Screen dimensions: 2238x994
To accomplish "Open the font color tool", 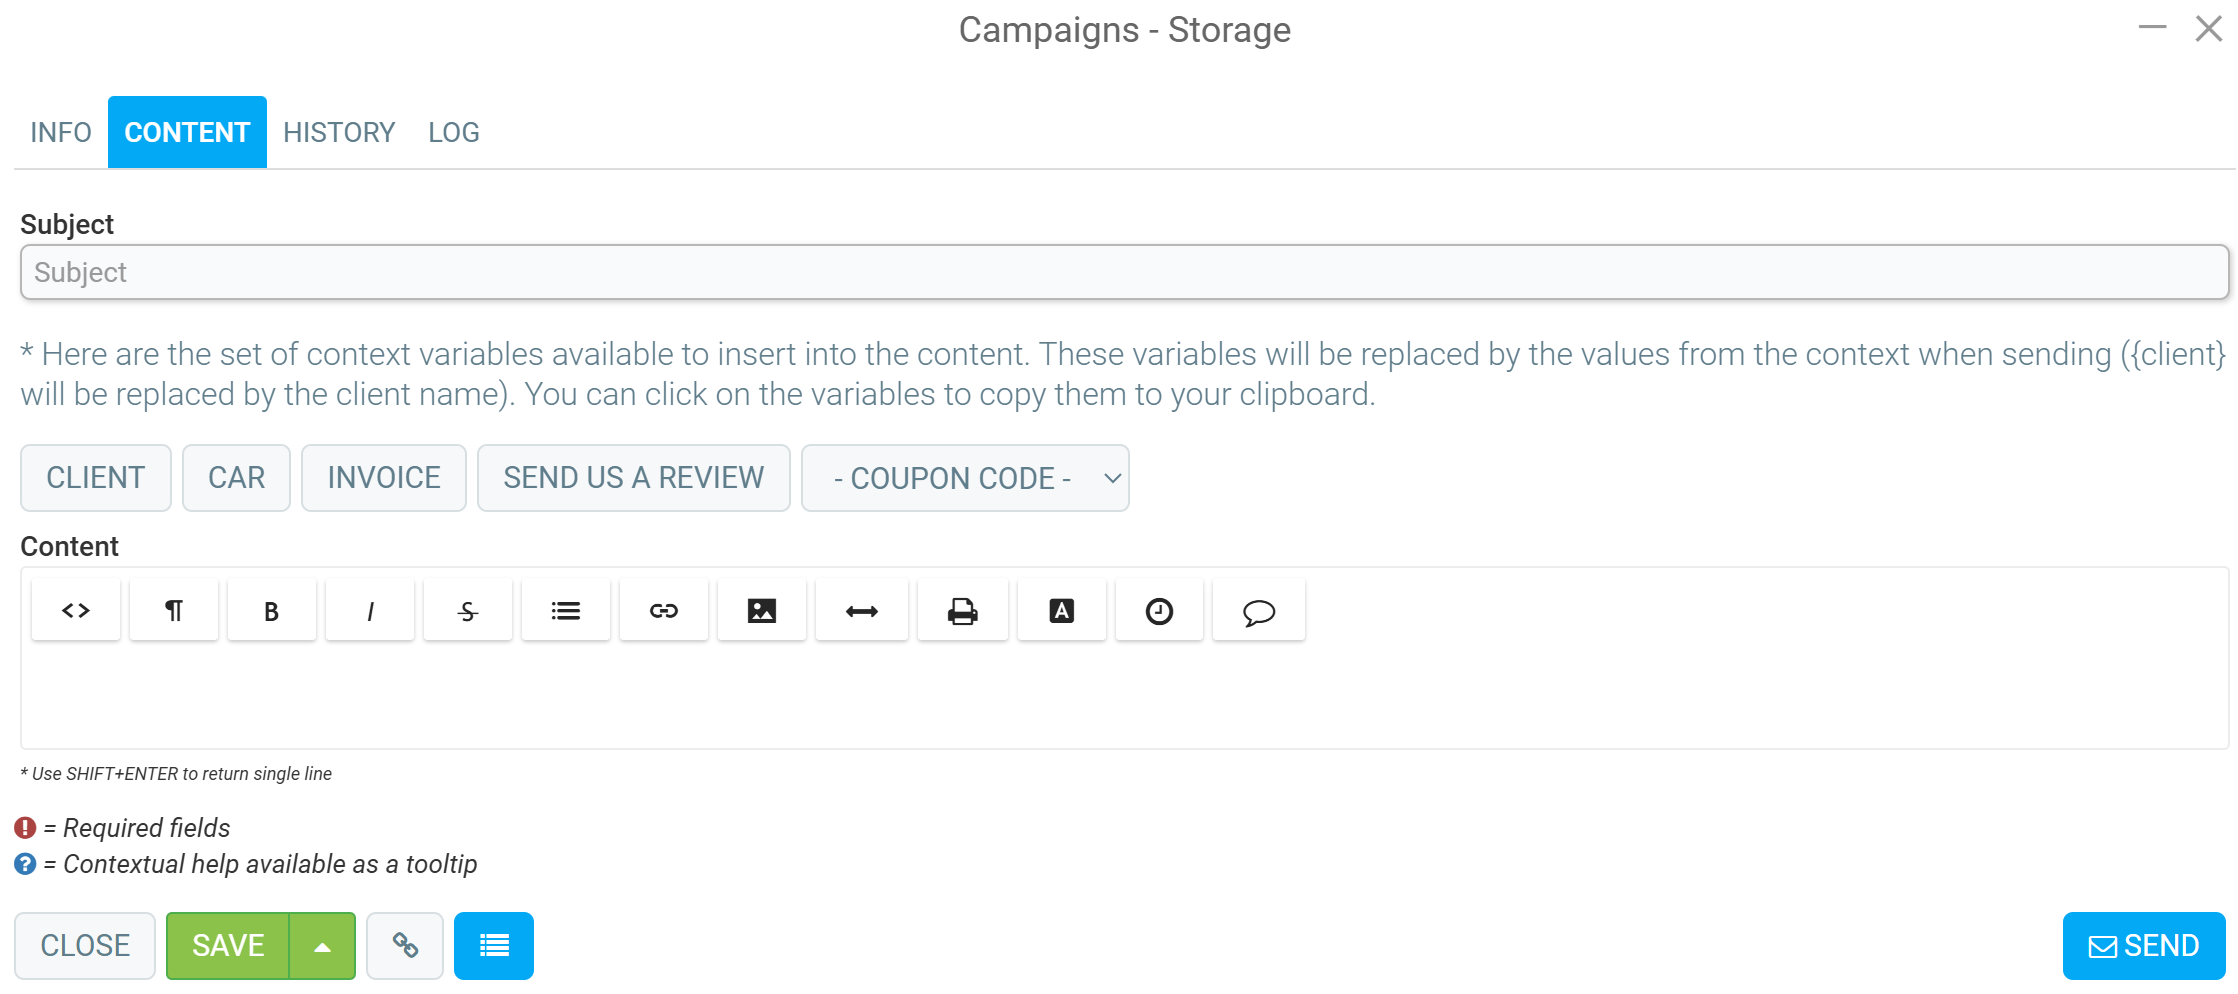I will point(1062,610).
